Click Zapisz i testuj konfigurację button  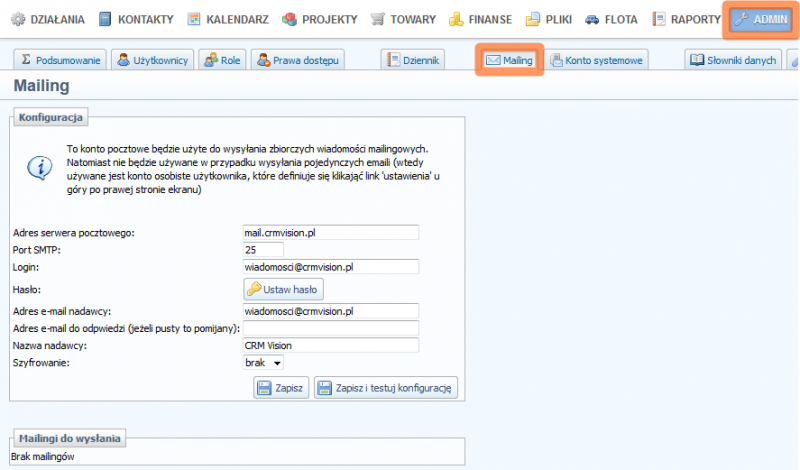click(x=386, y=388)
